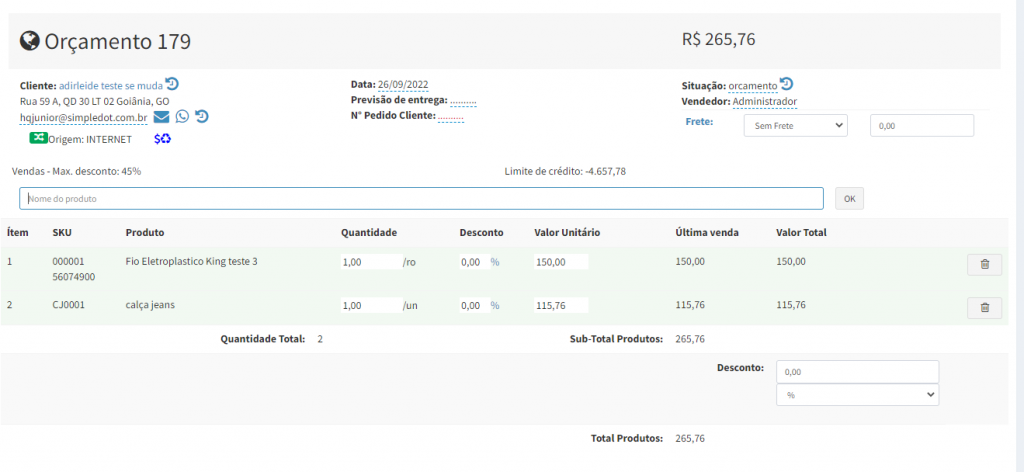Screen dimensions: 1024x472
Task: Click history icon next to Situação
Action: pos(786,85)
